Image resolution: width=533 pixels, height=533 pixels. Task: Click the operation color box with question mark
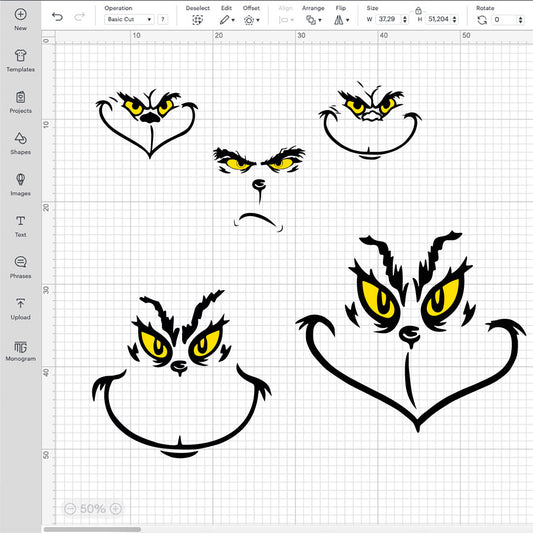click(x=163, y=19)
